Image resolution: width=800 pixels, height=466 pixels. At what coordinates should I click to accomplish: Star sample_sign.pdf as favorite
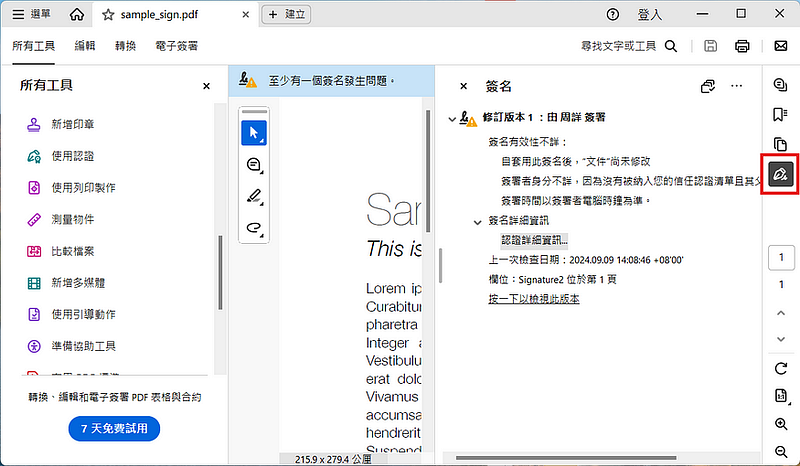click(x=108, y=15)
